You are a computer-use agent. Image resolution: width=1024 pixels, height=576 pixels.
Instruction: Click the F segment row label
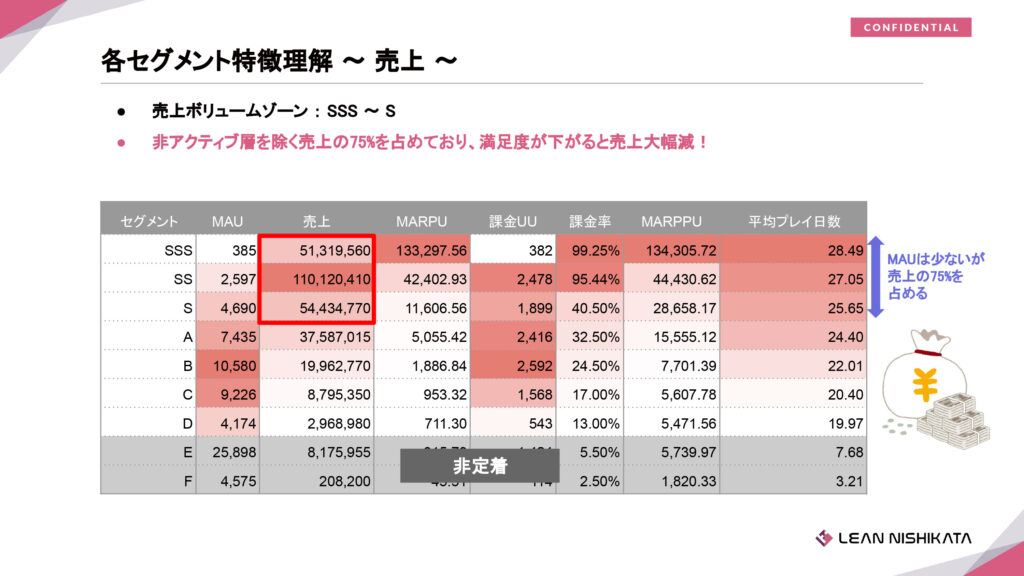click(x=186, y=480)
